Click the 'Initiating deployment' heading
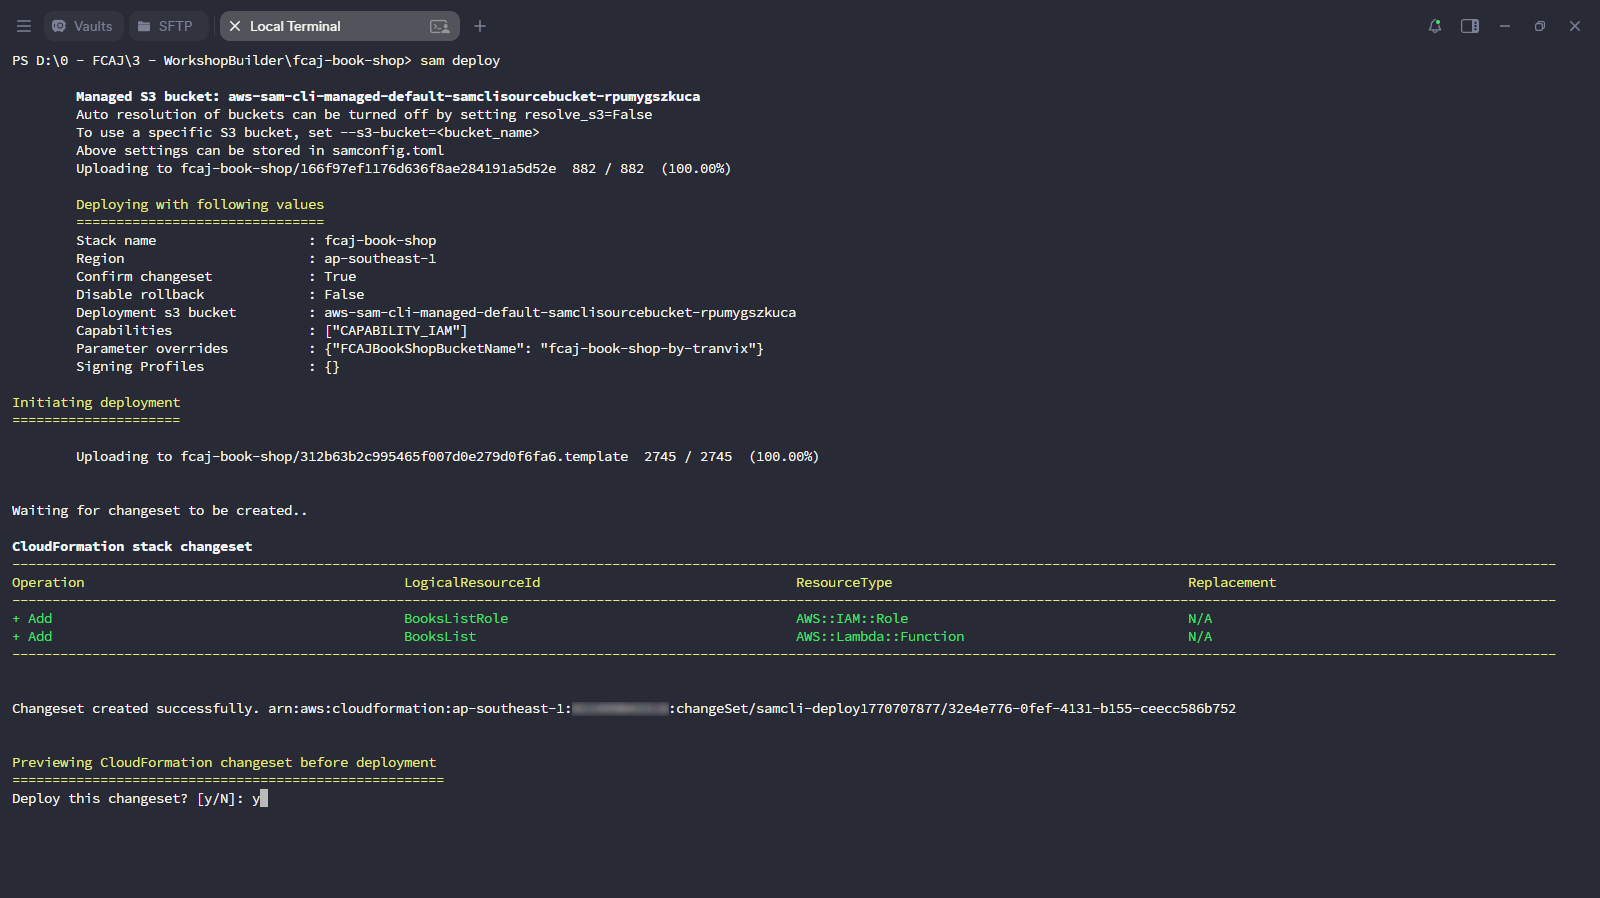This screenshot has height=898, width=1600. (96, 403)
